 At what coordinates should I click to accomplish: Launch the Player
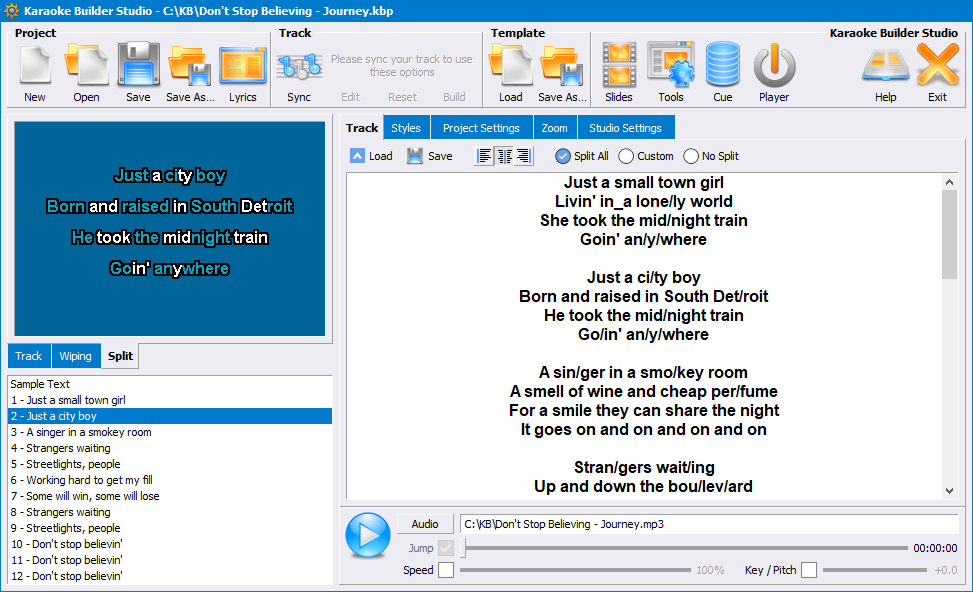tap(774, 73)
